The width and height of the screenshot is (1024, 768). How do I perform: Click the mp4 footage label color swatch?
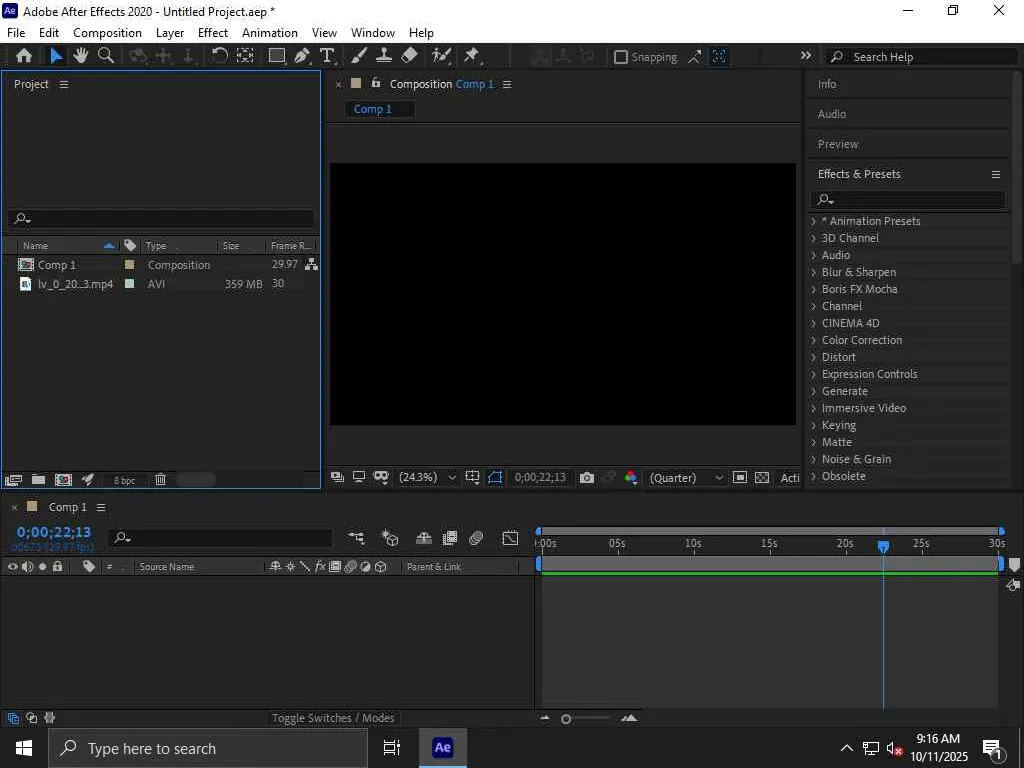tap(129, 283)
